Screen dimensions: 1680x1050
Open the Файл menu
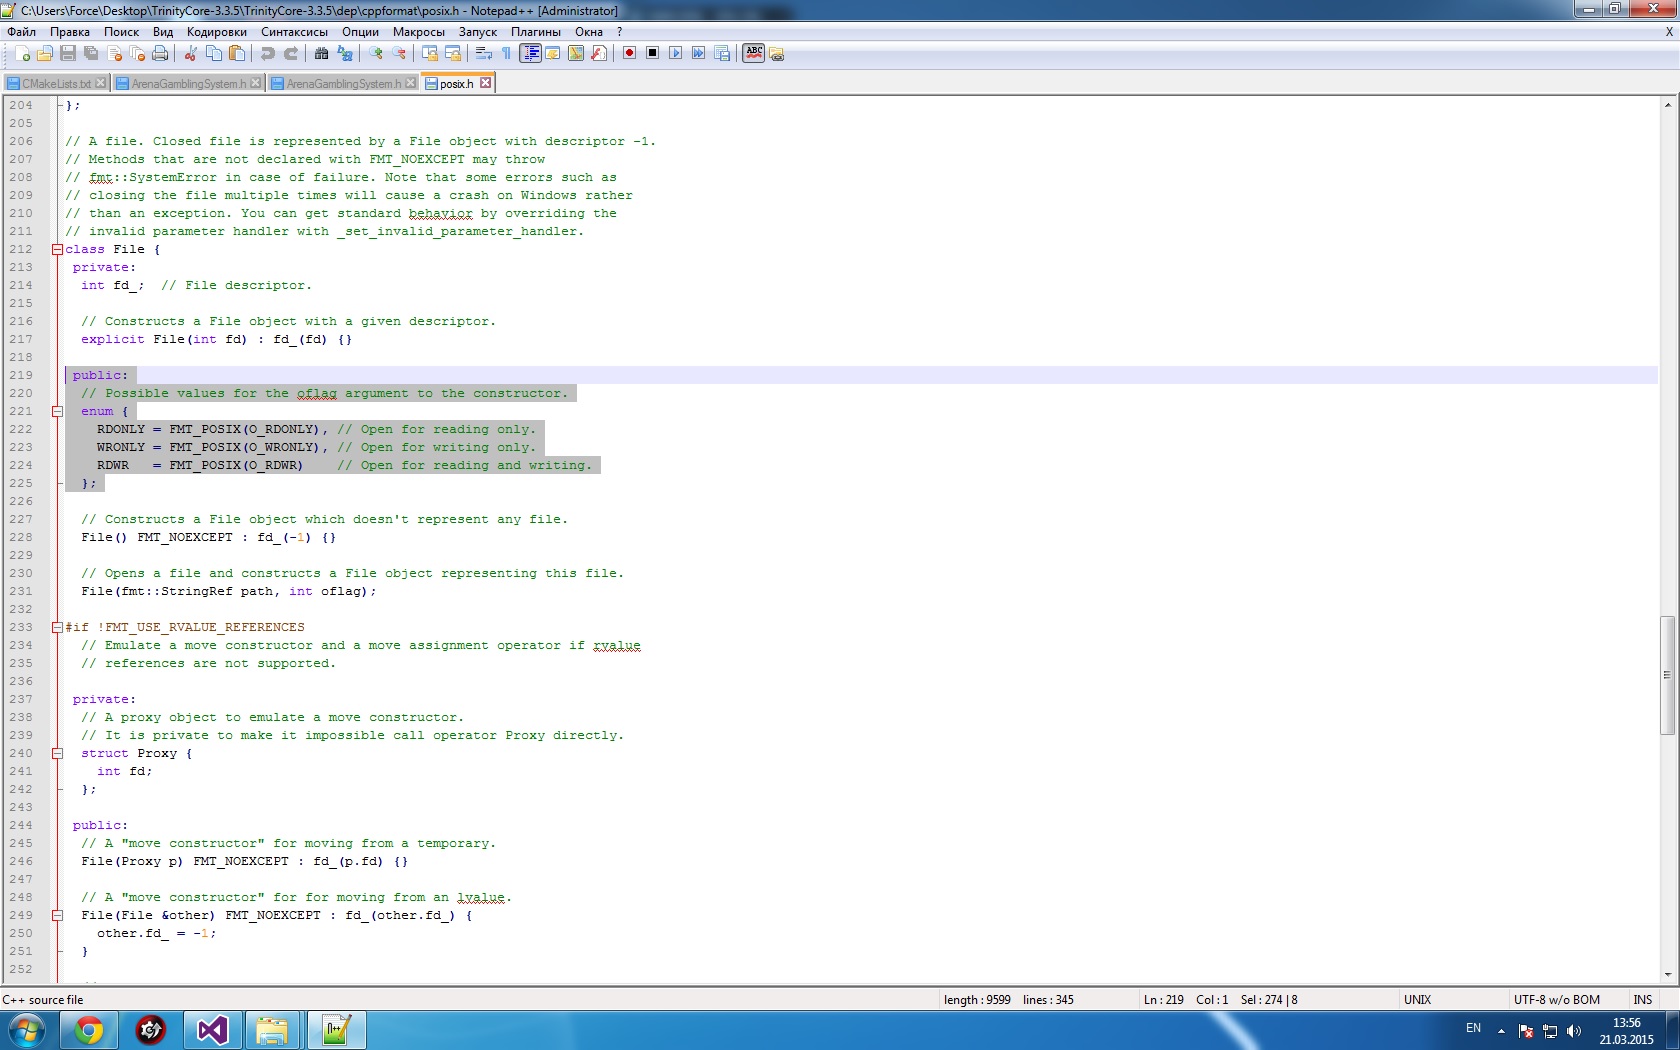tap(21, 32)
